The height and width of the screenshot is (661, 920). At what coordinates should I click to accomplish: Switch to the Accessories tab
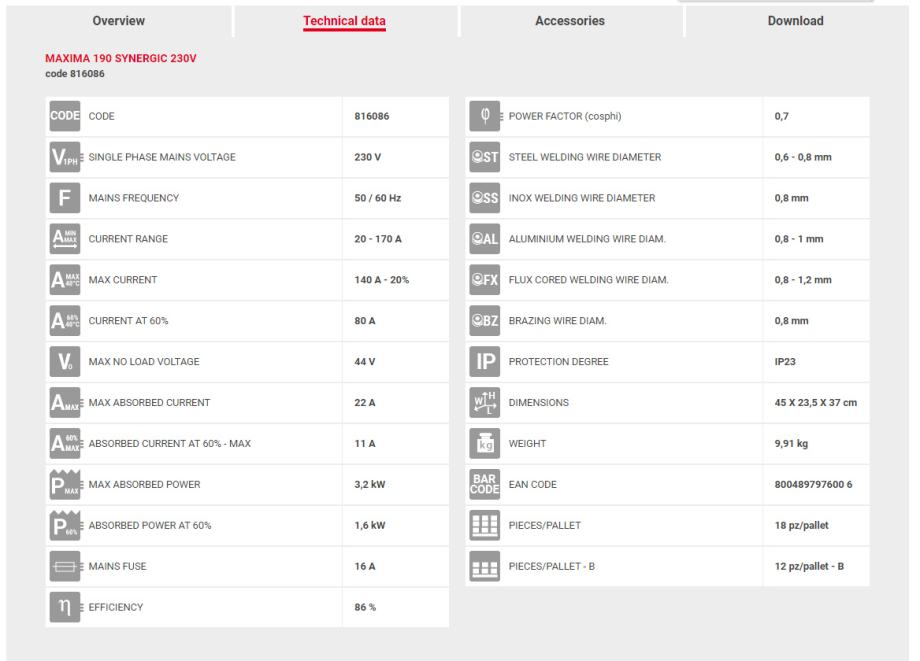tap(570, 21)
